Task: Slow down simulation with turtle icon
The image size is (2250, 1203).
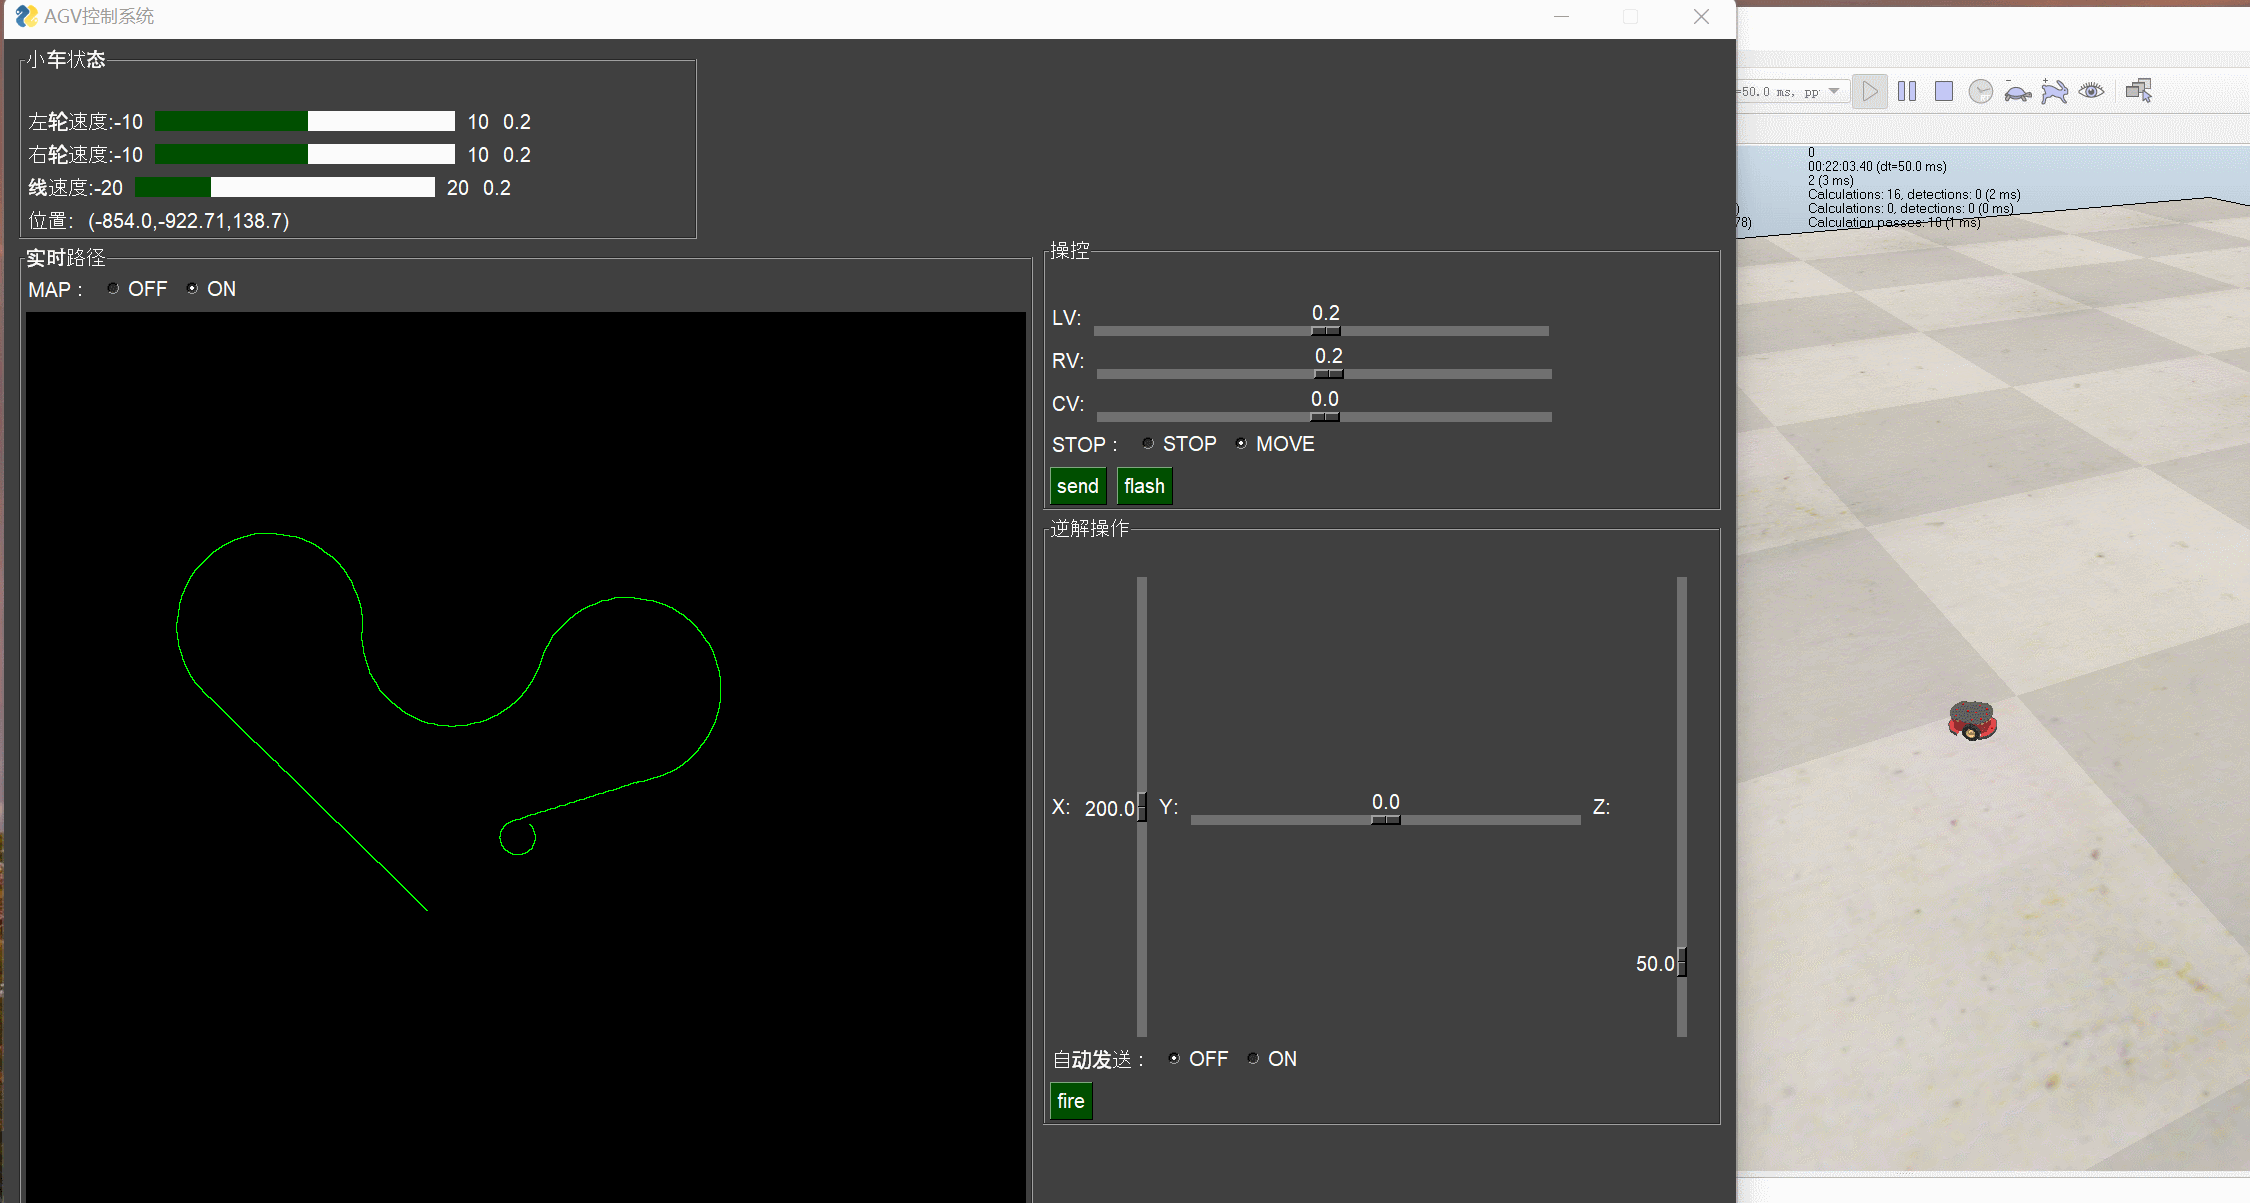Action: (x=2017, y=93)
